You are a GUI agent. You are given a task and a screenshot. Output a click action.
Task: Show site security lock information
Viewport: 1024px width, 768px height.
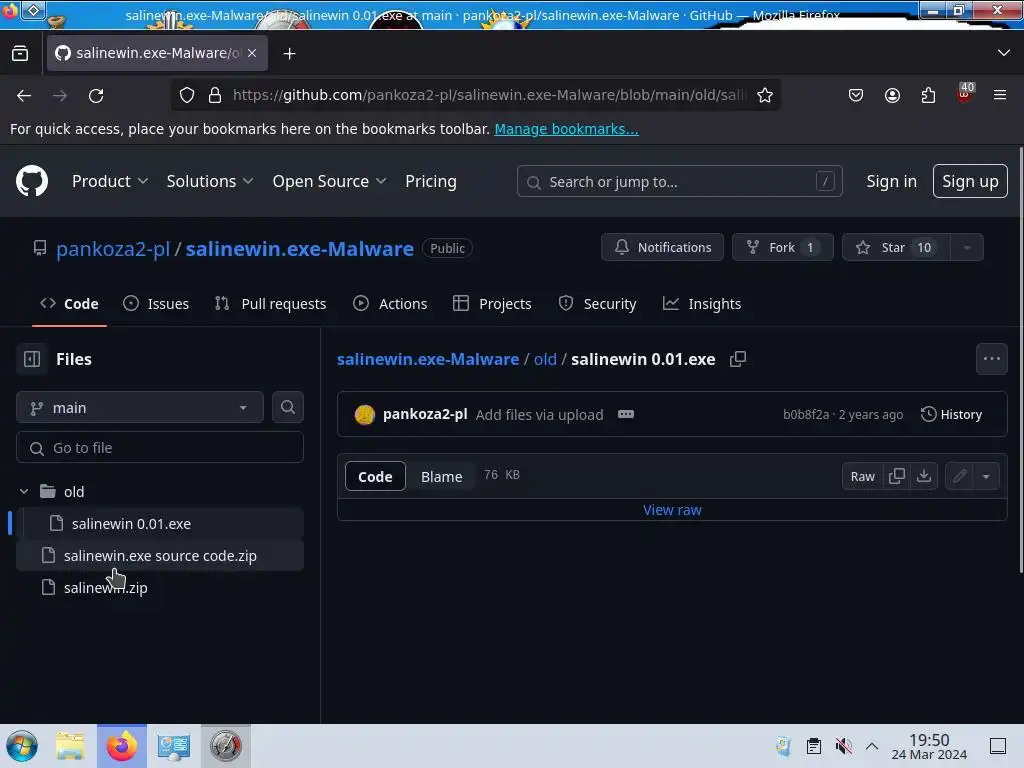215,95
